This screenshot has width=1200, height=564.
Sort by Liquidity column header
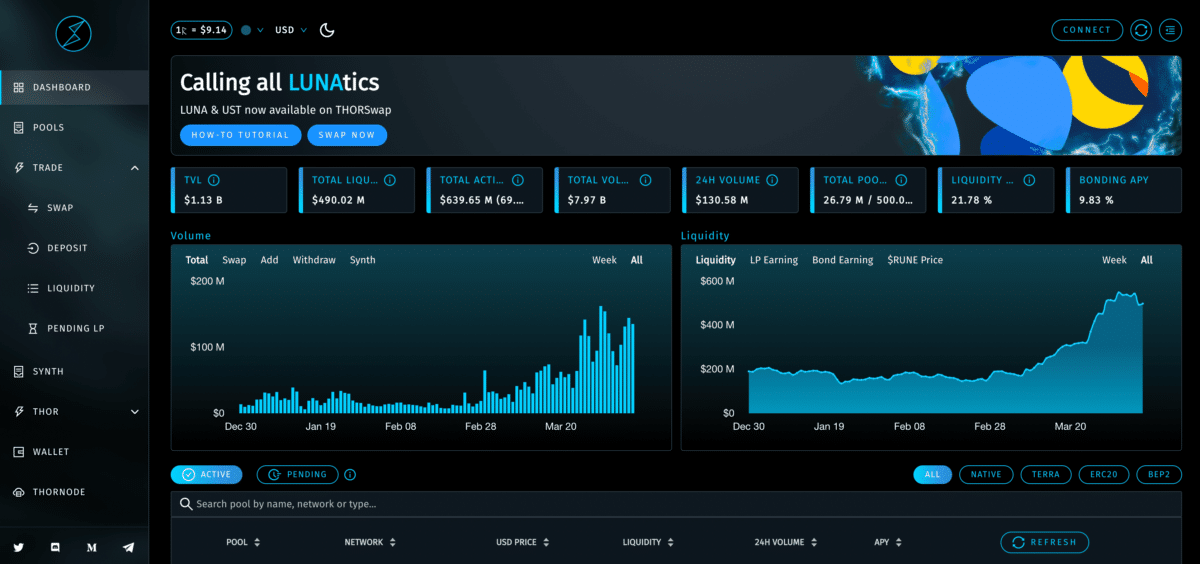(648, 542)
